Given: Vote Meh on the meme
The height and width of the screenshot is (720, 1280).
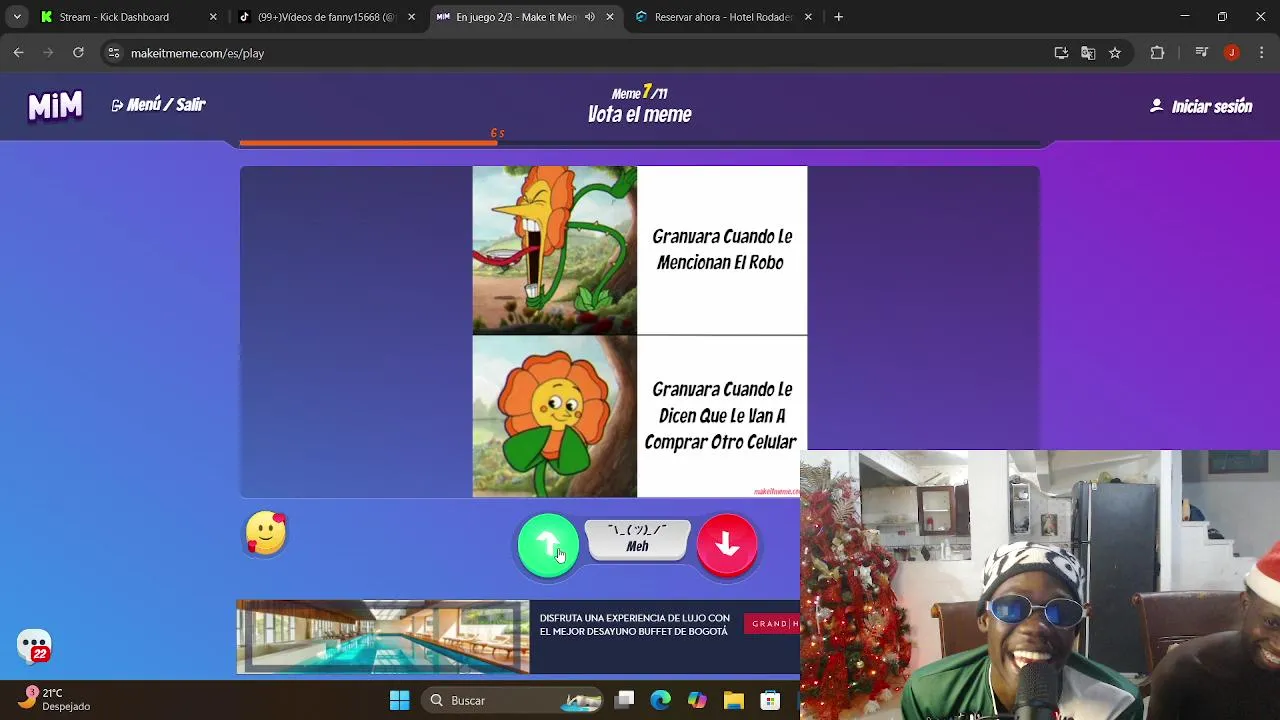Looking at the screenshot, I should pos(637,540).
